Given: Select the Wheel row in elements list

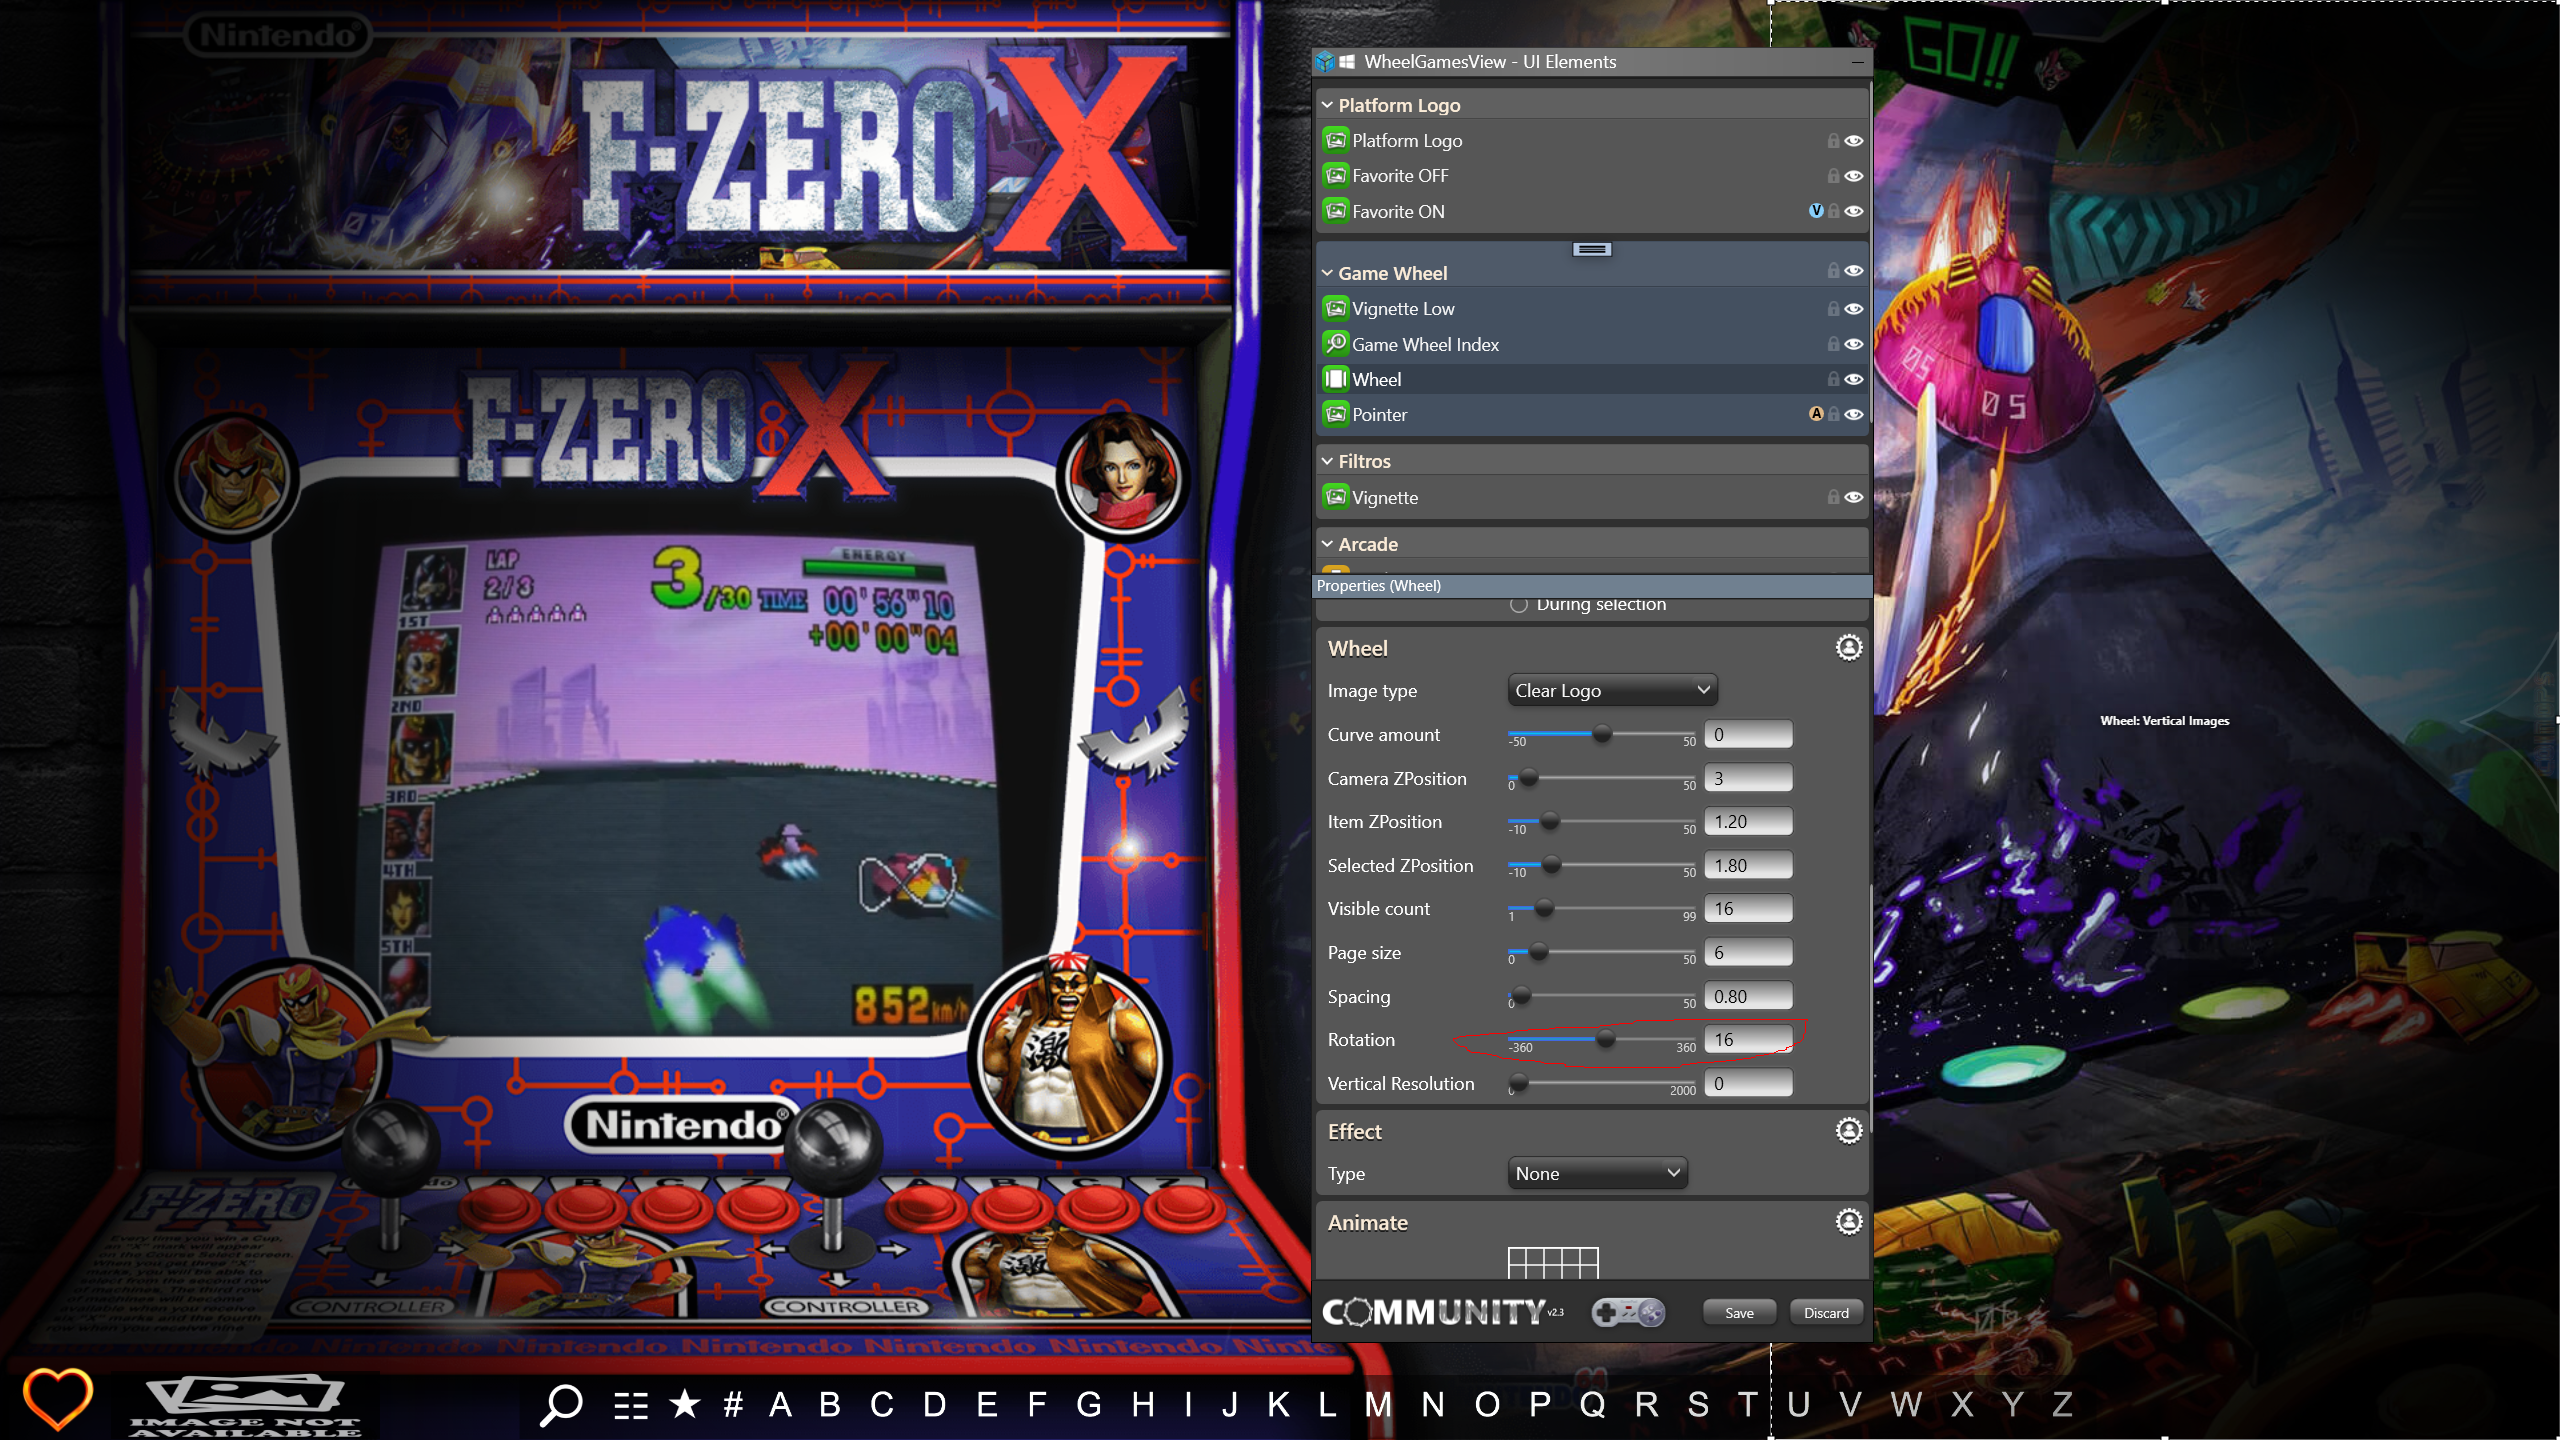Looking at the screenshot, I should pos(1592,379).
